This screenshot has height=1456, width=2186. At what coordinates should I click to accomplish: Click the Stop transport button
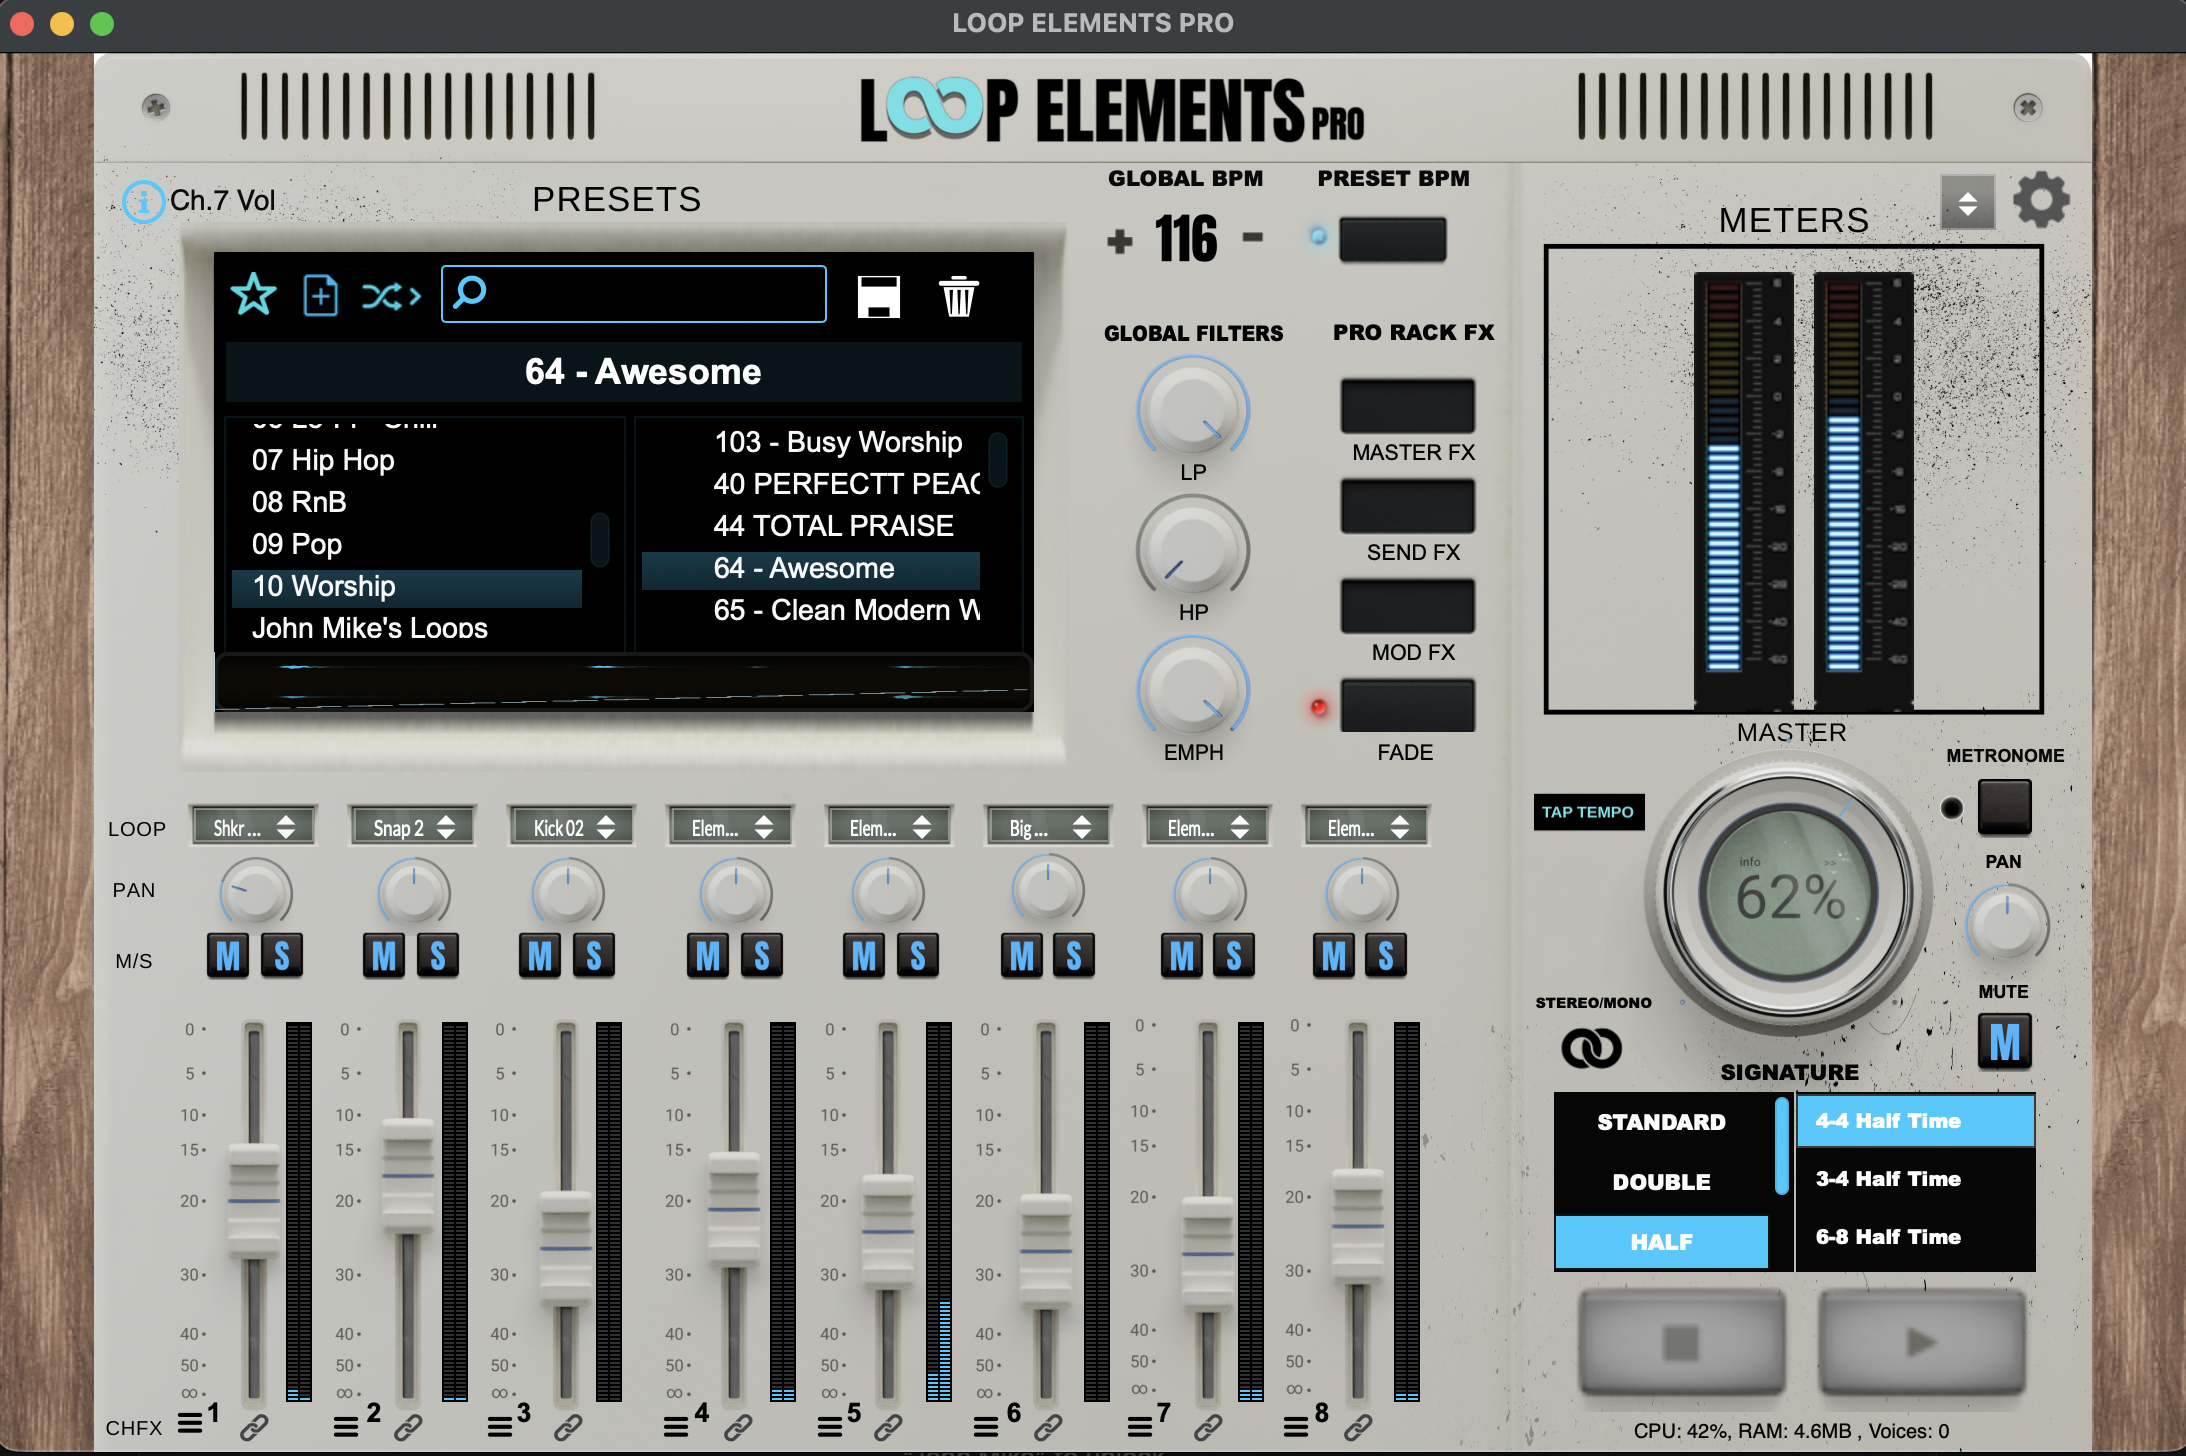click(x=1681, y=1342)
